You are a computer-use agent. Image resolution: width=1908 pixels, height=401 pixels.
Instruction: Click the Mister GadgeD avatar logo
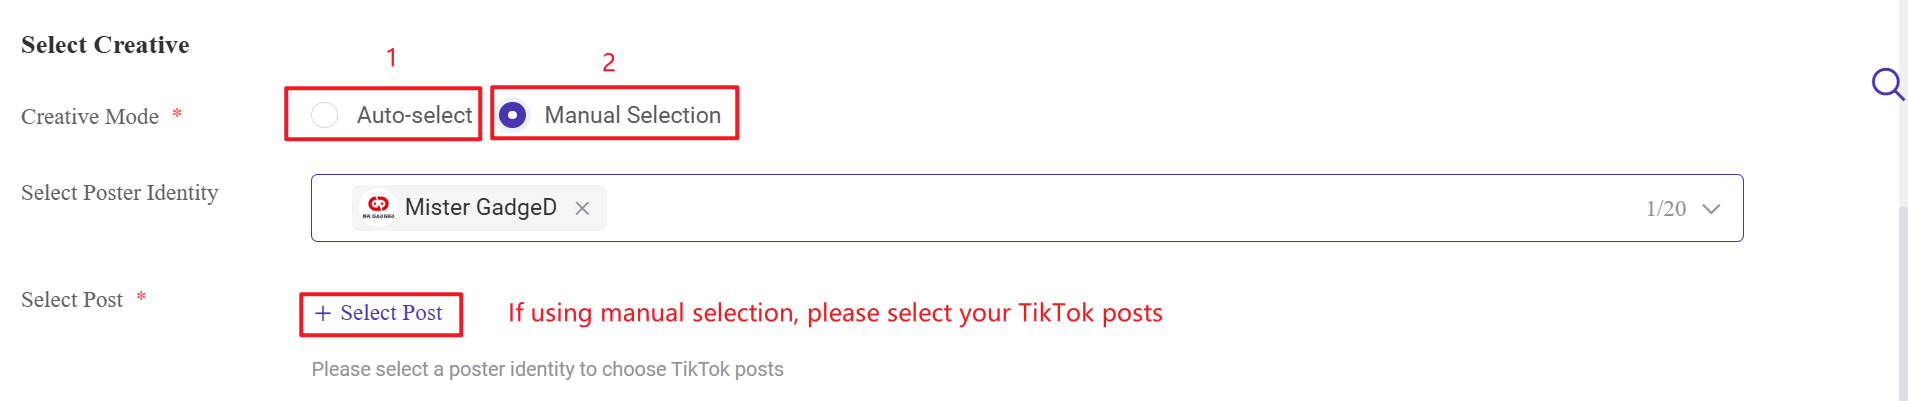point(378,207)
